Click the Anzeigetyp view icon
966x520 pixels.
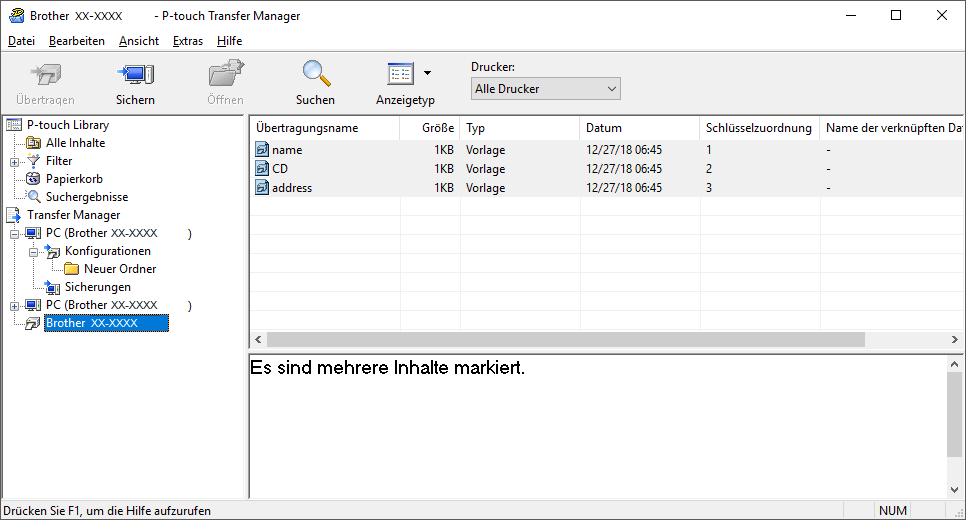coord(400,73)
